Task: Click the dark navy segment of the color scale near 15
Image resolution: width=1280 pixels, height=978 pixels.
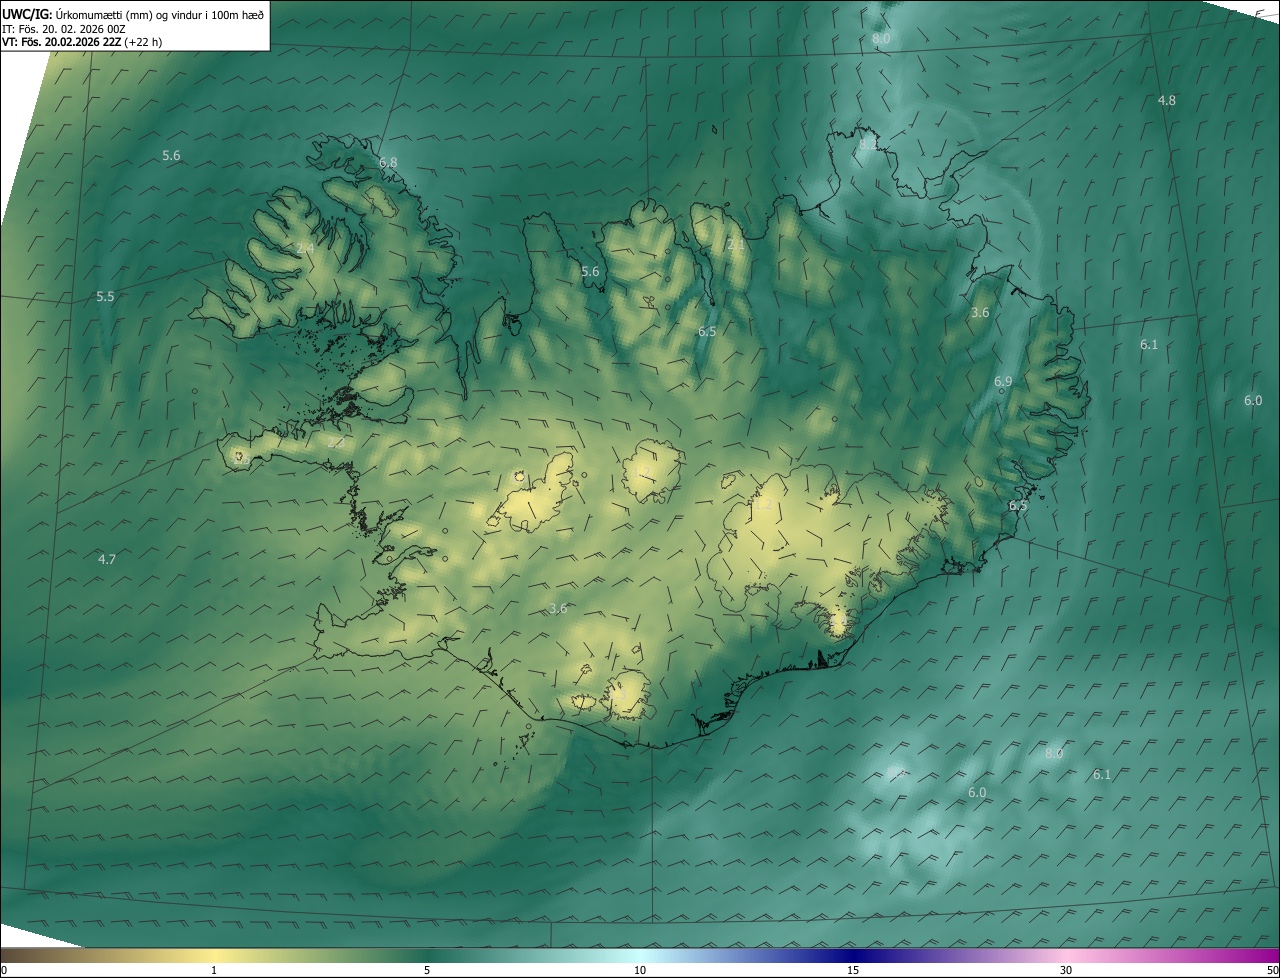Action: (853, 955)
